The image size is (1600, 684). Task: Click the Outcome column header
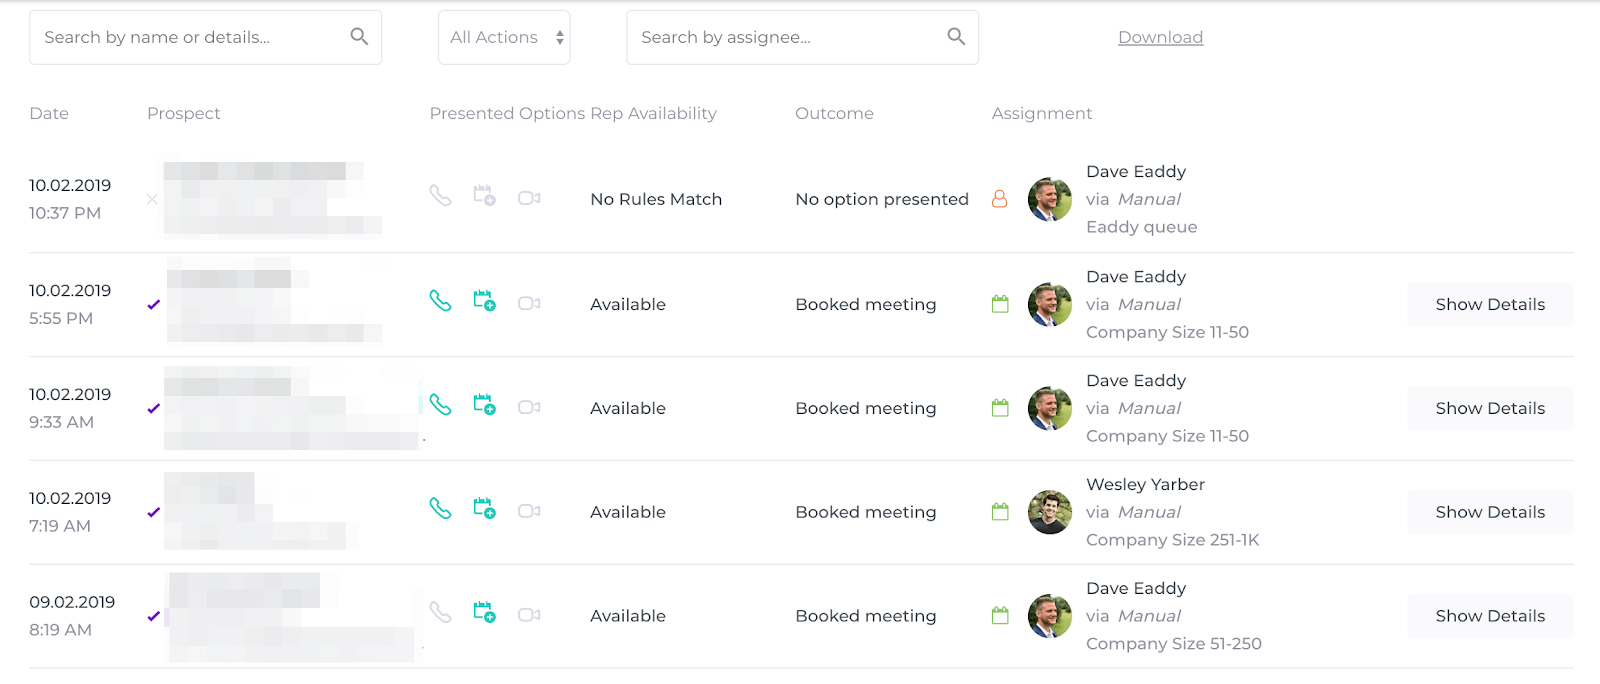834,114
